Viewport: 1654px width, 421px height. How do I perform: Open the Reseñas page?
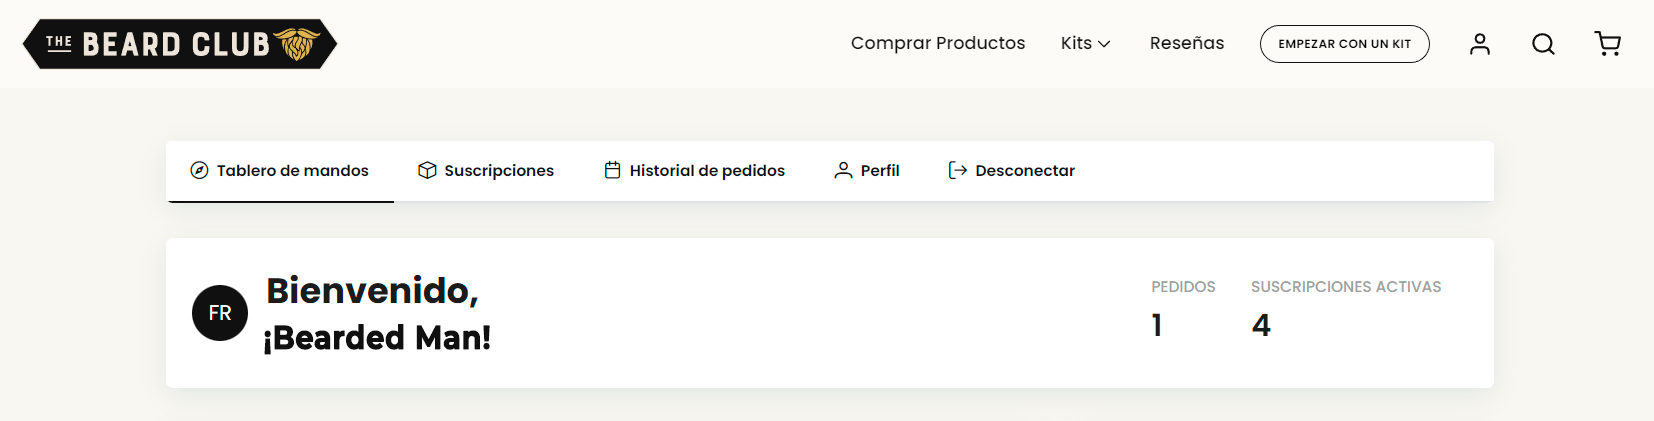[x=1187, y=43]
